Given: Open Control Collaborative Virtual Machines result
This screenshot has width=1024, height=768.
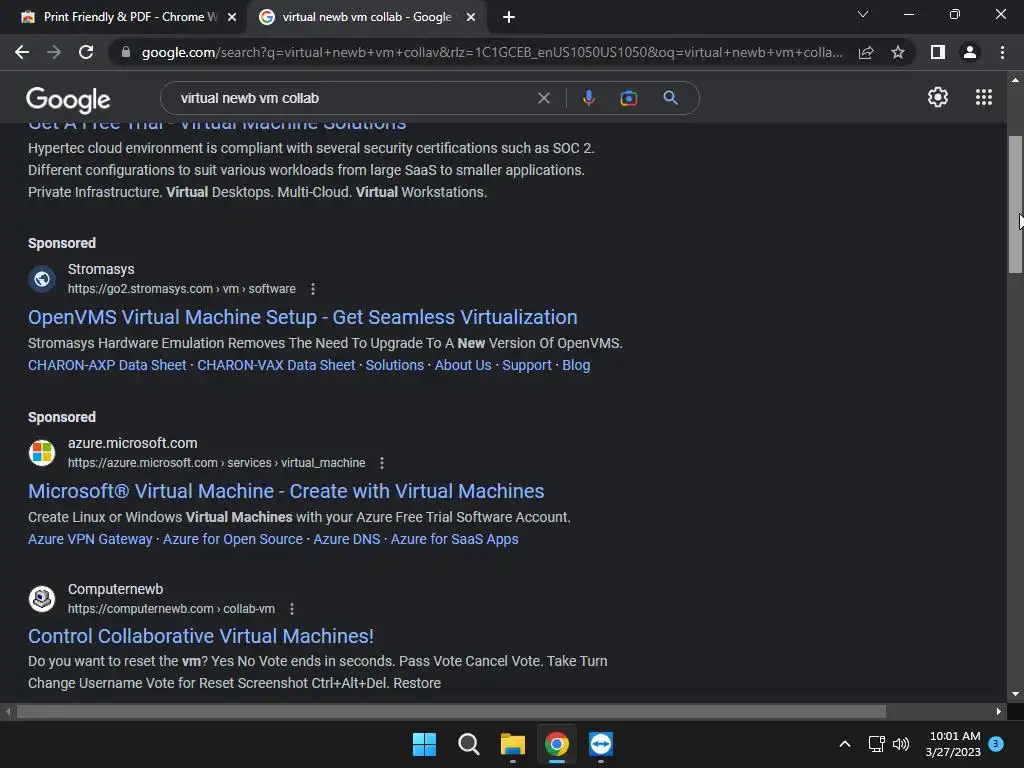Looking at the screenshot, I should [x=201, y=636].
